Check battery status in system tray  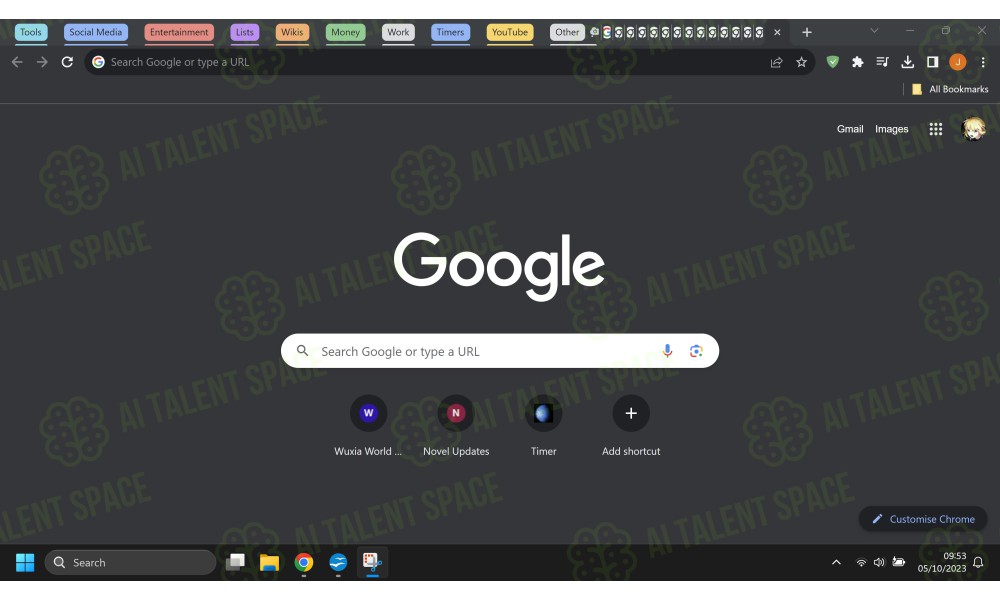coord(899,562)
